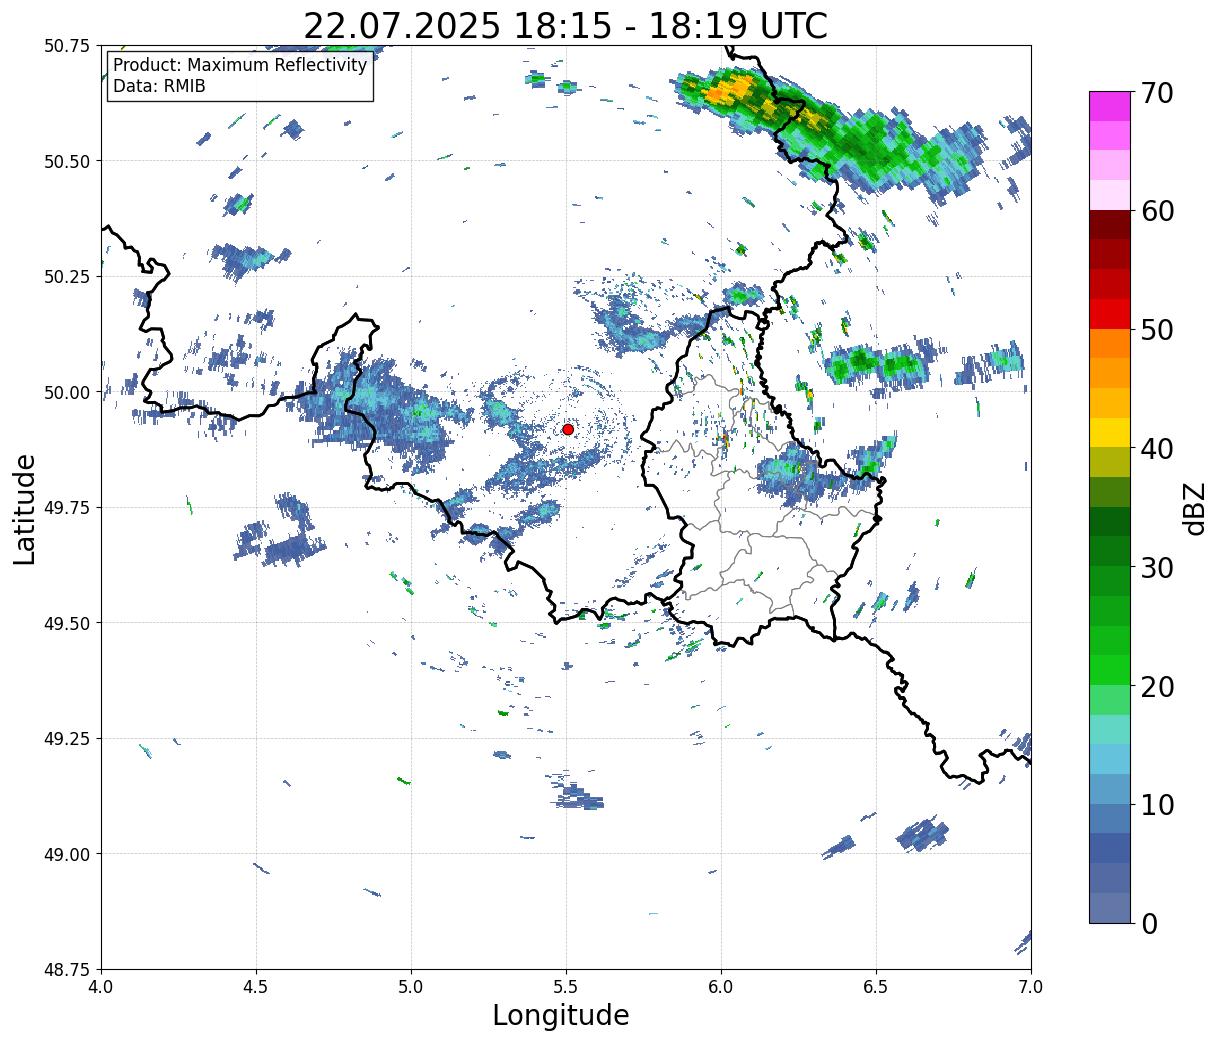Click the latitude tick label 50.50
1219x1040 pixels.
click(67, 161)
